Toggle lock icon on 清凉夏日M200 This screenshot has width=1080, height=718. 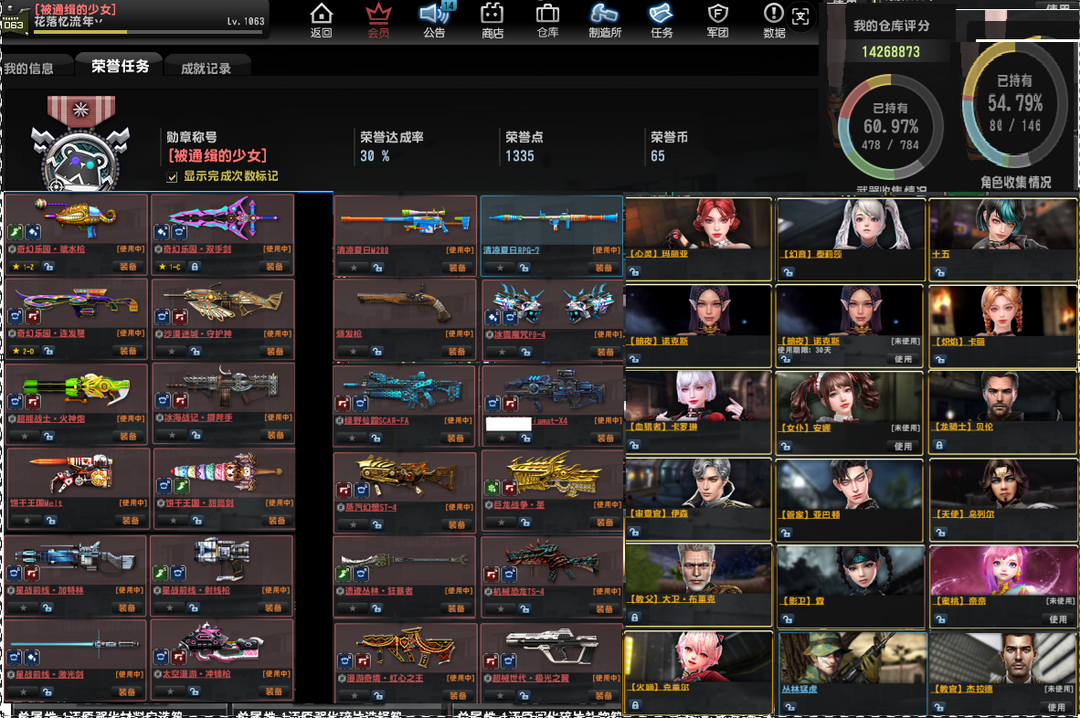coord(377,268)
